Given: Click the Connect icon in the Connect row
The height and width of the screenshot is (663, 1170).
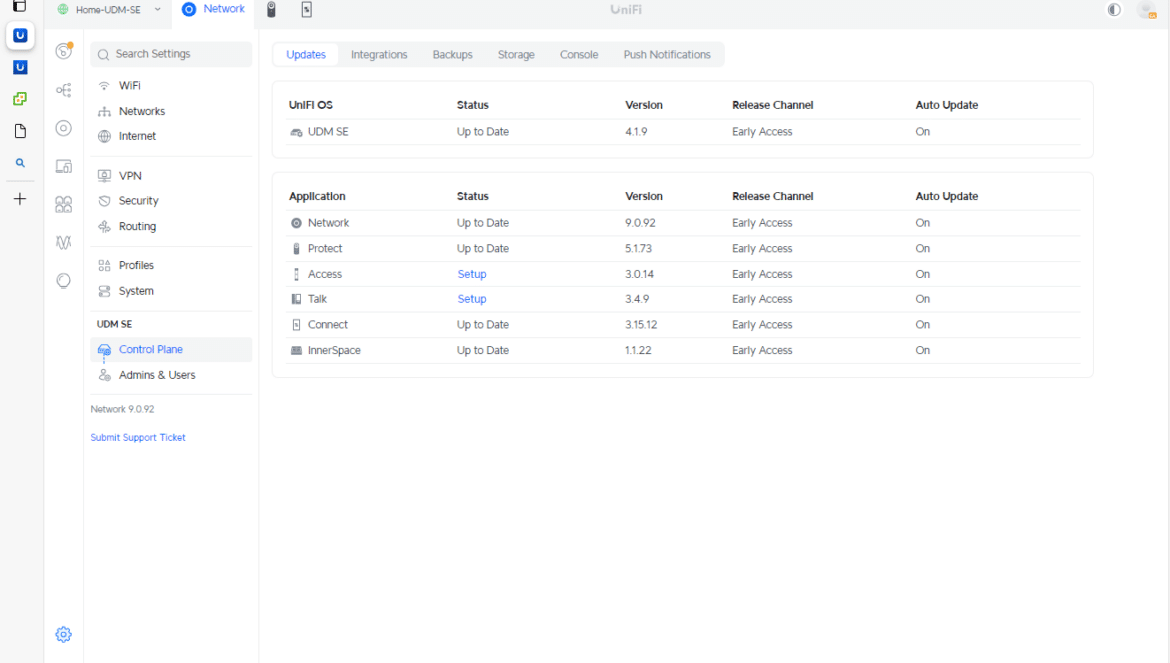Looking at the screenshot, I should coord(296,325).
